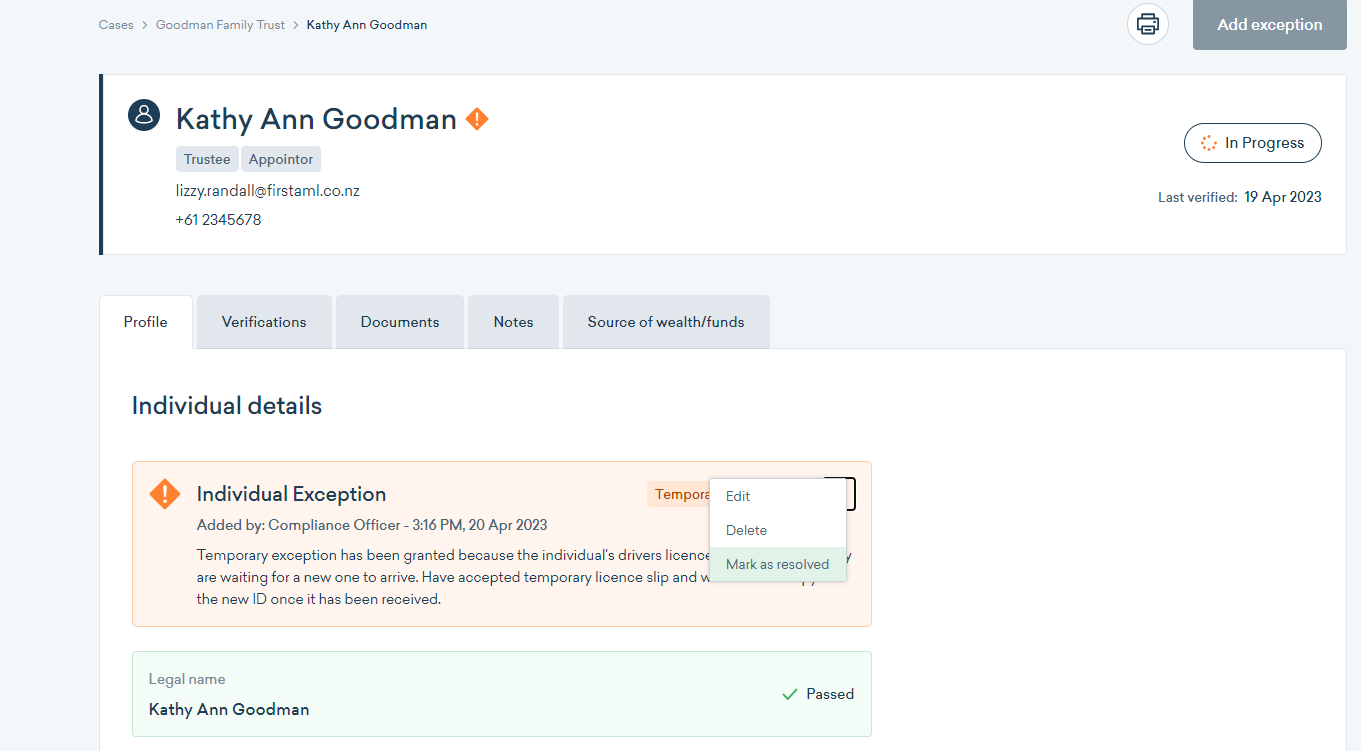Screen dimensions: 1361x751
Task: Choose Delete in the exception menu
Action: click(778, 530)
